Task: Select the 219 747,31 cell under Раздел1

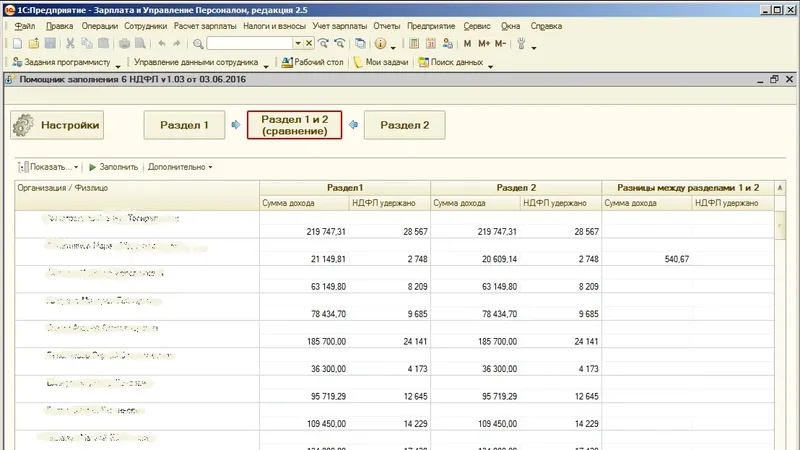Action: point(304,232)
